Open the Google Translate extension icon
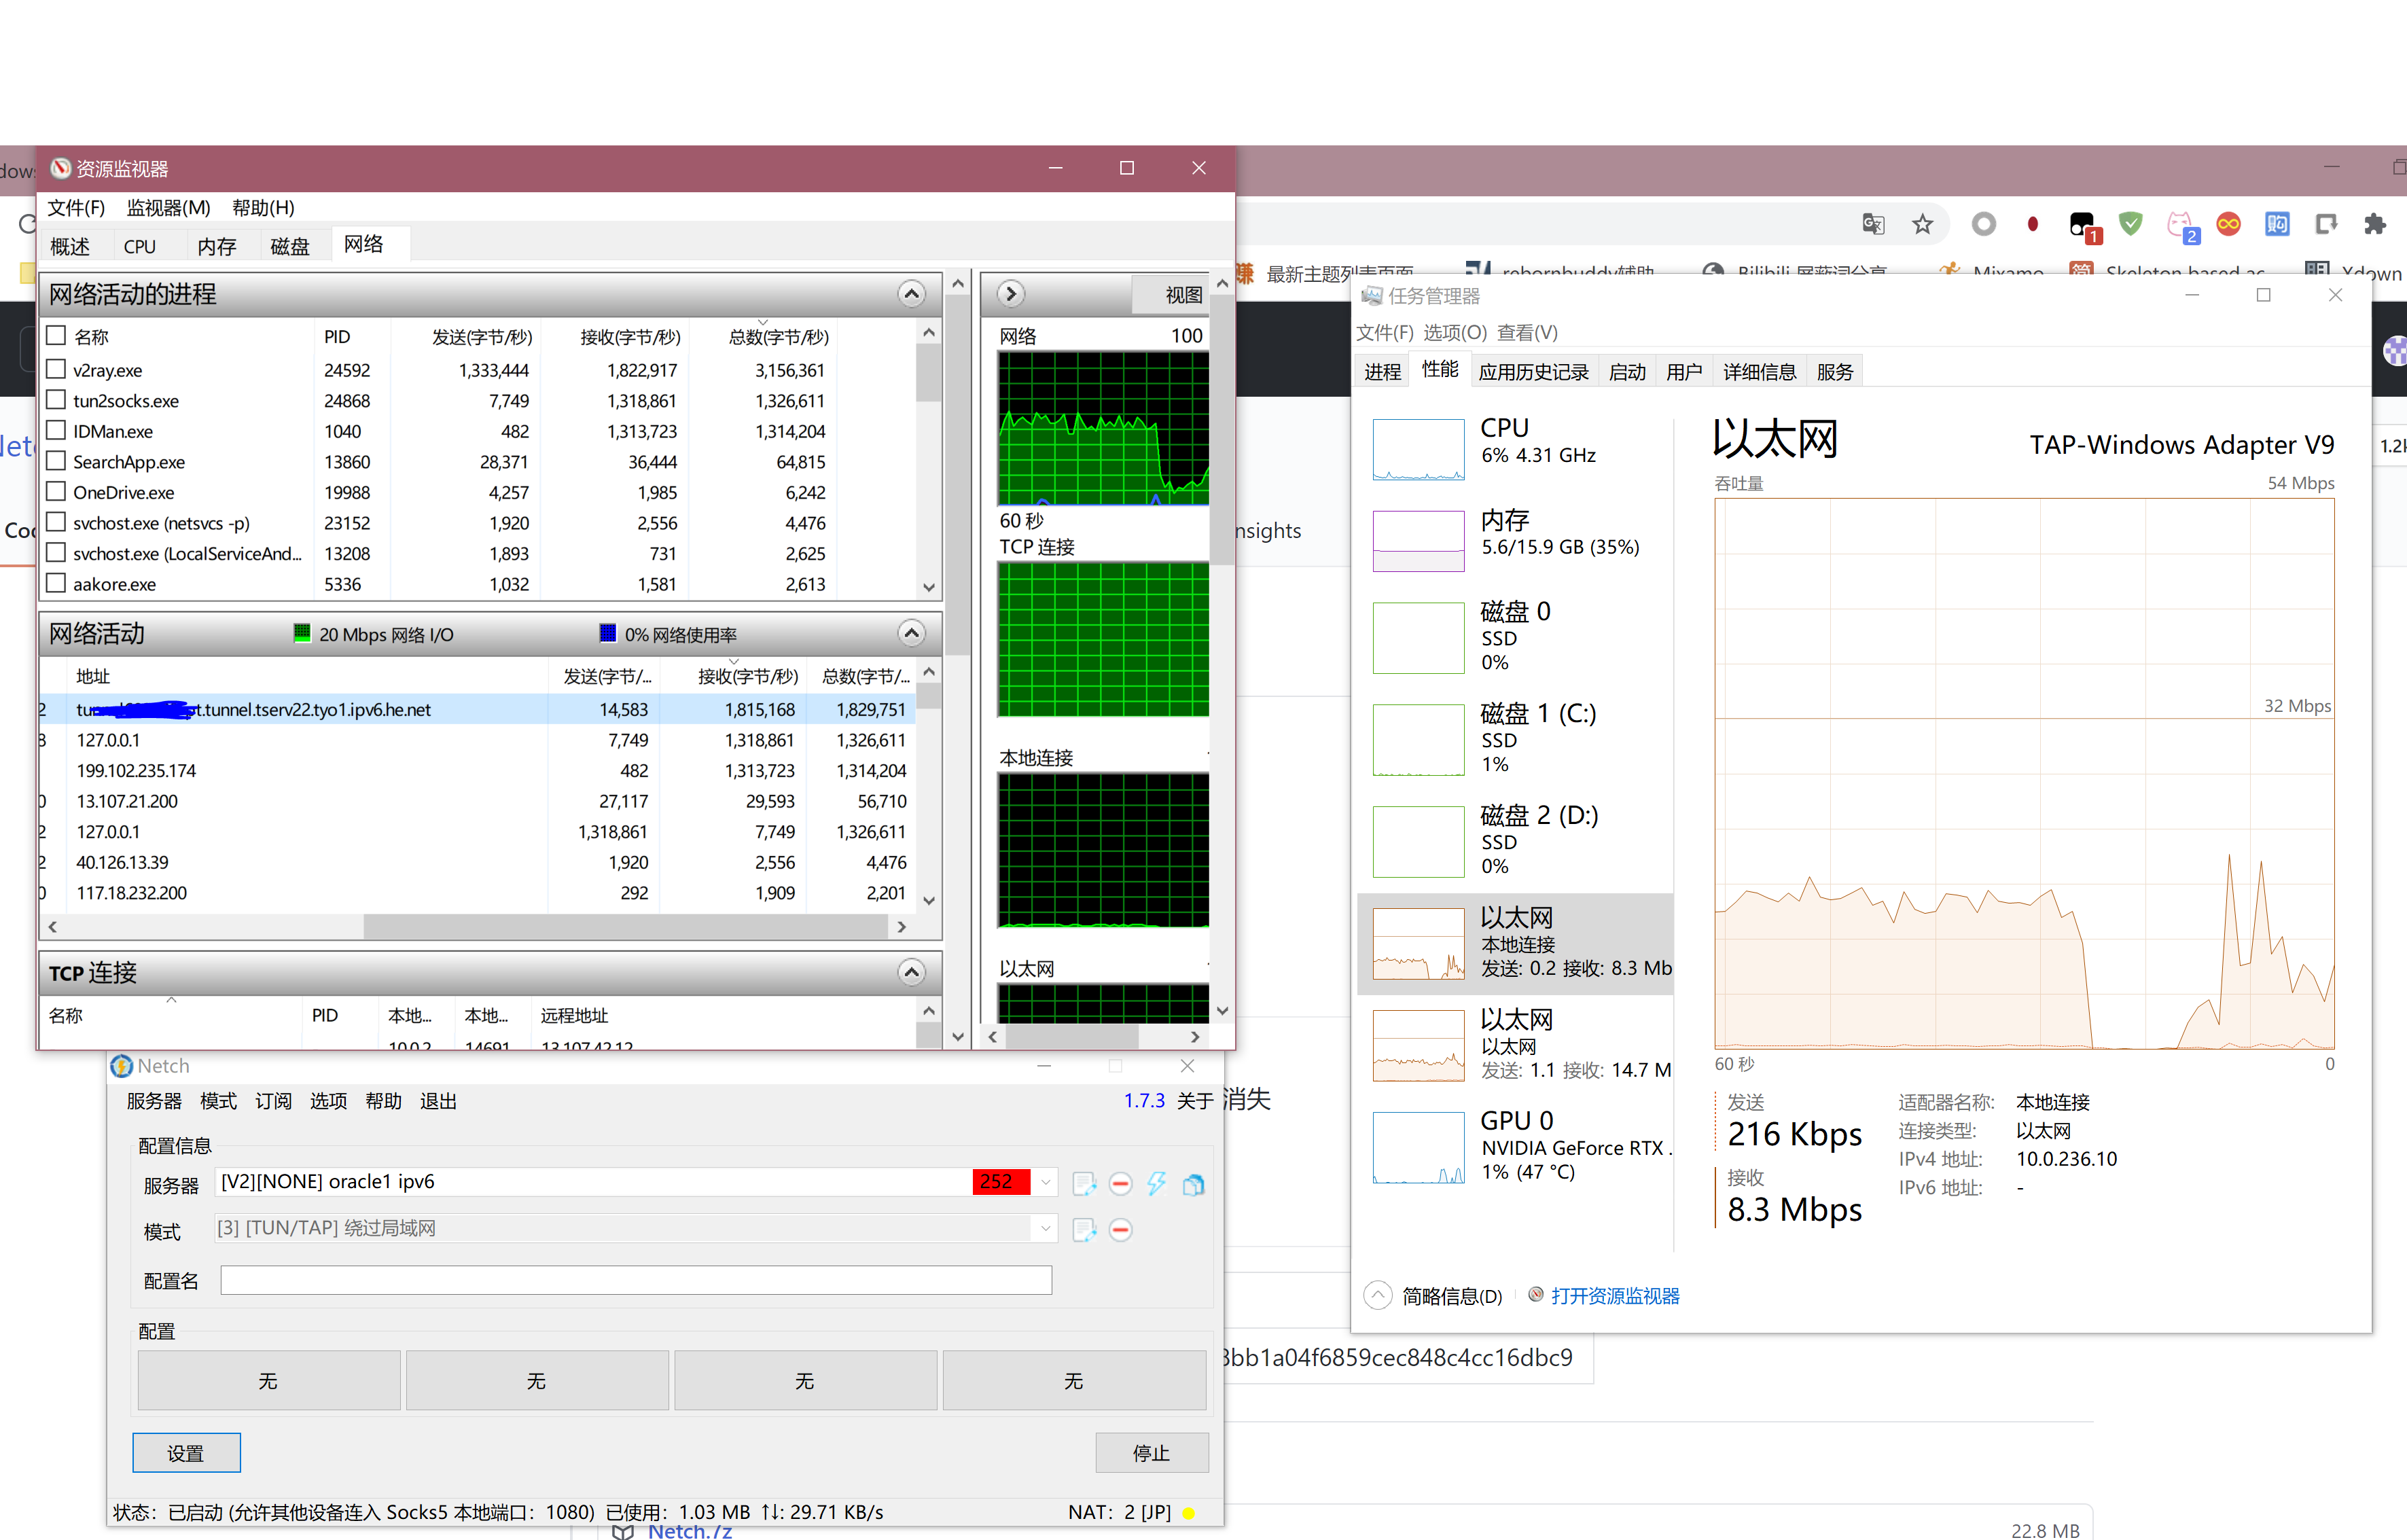This screenshot has height=1540, width=2407. coord(1874,224)
